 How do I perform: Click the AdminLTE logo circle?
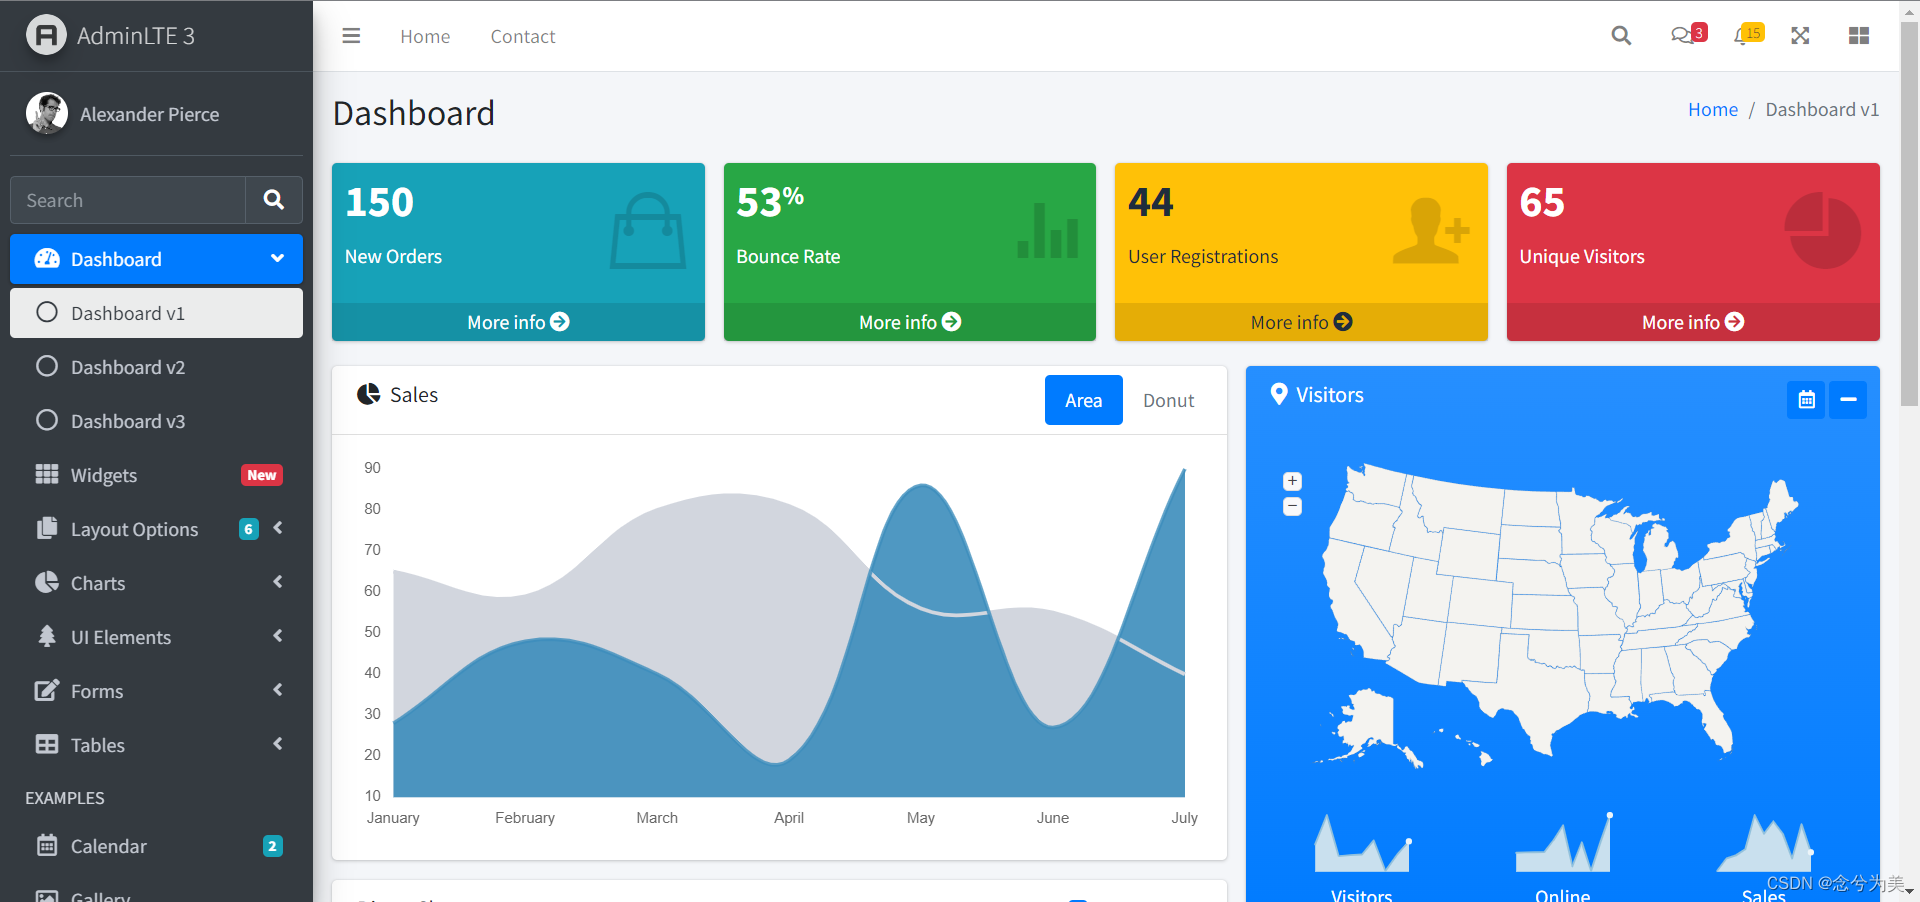(x=46, y=35)
